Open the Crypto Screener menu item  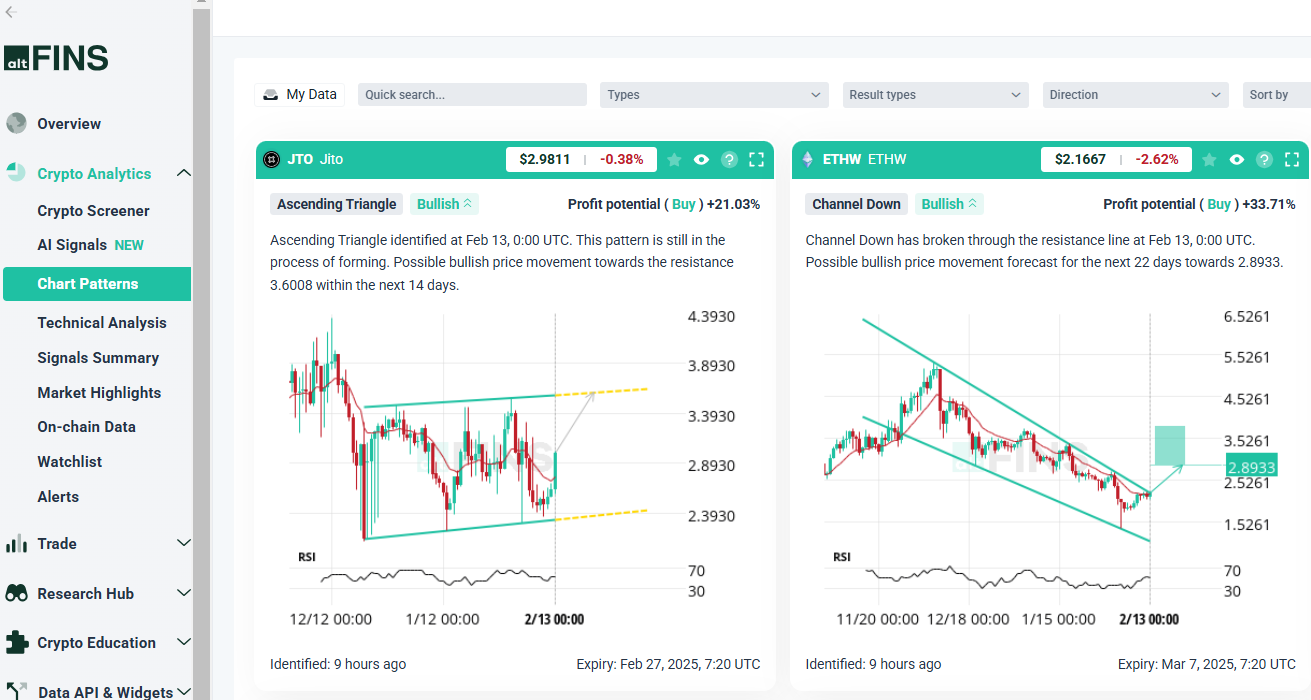point(93,211)
